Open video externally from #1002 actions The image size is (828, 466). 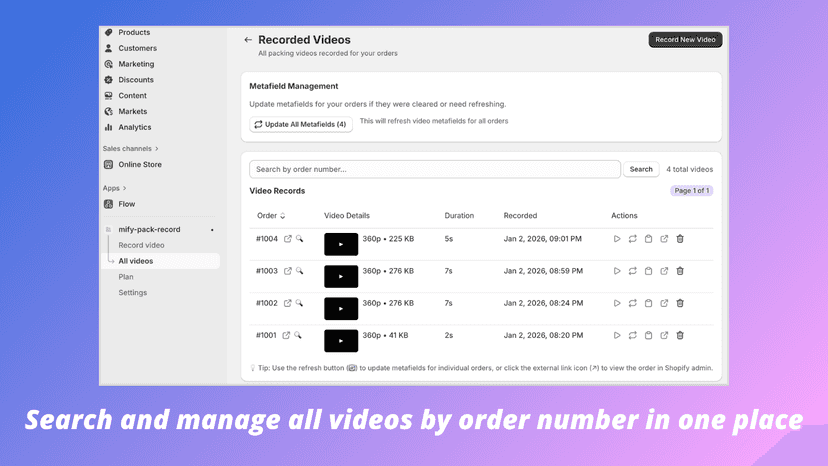click(x=664, y=303)
